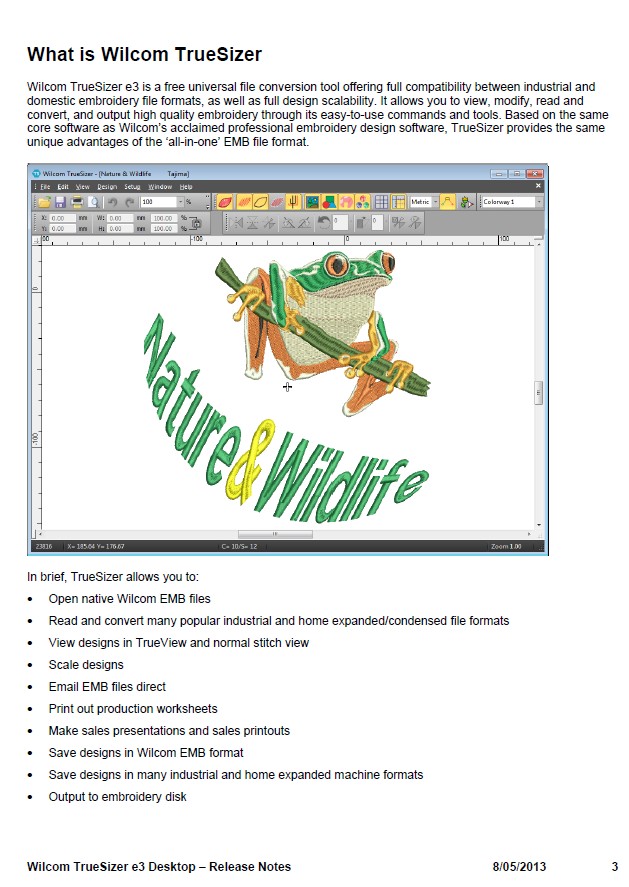This screenshot has width=629, height=887.
Task: Open the zoom factor dropdown arrow
Action: point(180,202)
